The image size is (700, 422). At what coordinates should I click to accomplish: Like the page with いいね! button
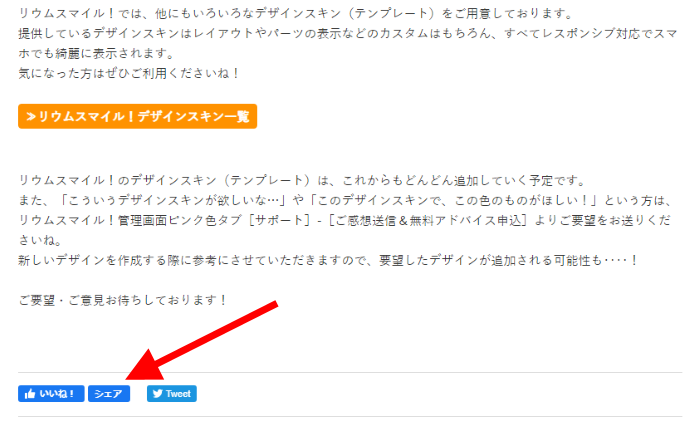(51, 394)
